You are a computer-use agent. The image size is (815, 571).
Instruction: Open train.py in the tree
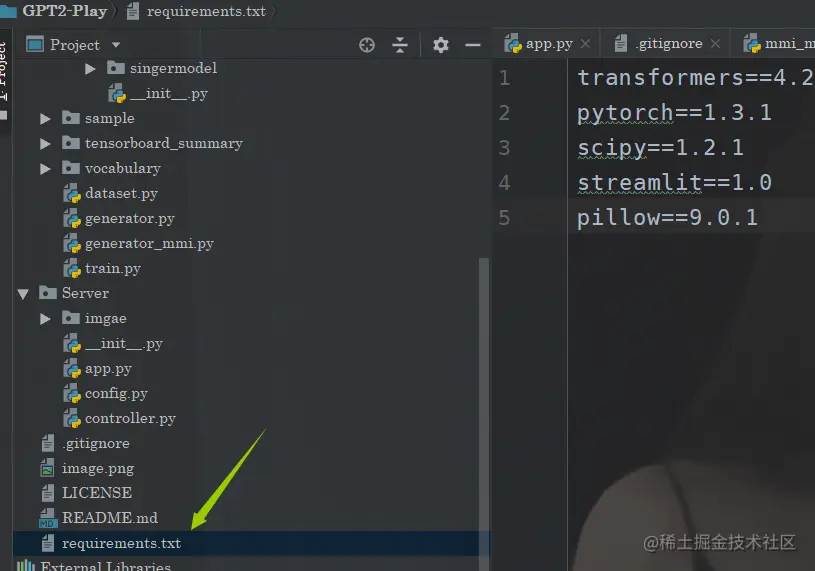click(113, 269)
